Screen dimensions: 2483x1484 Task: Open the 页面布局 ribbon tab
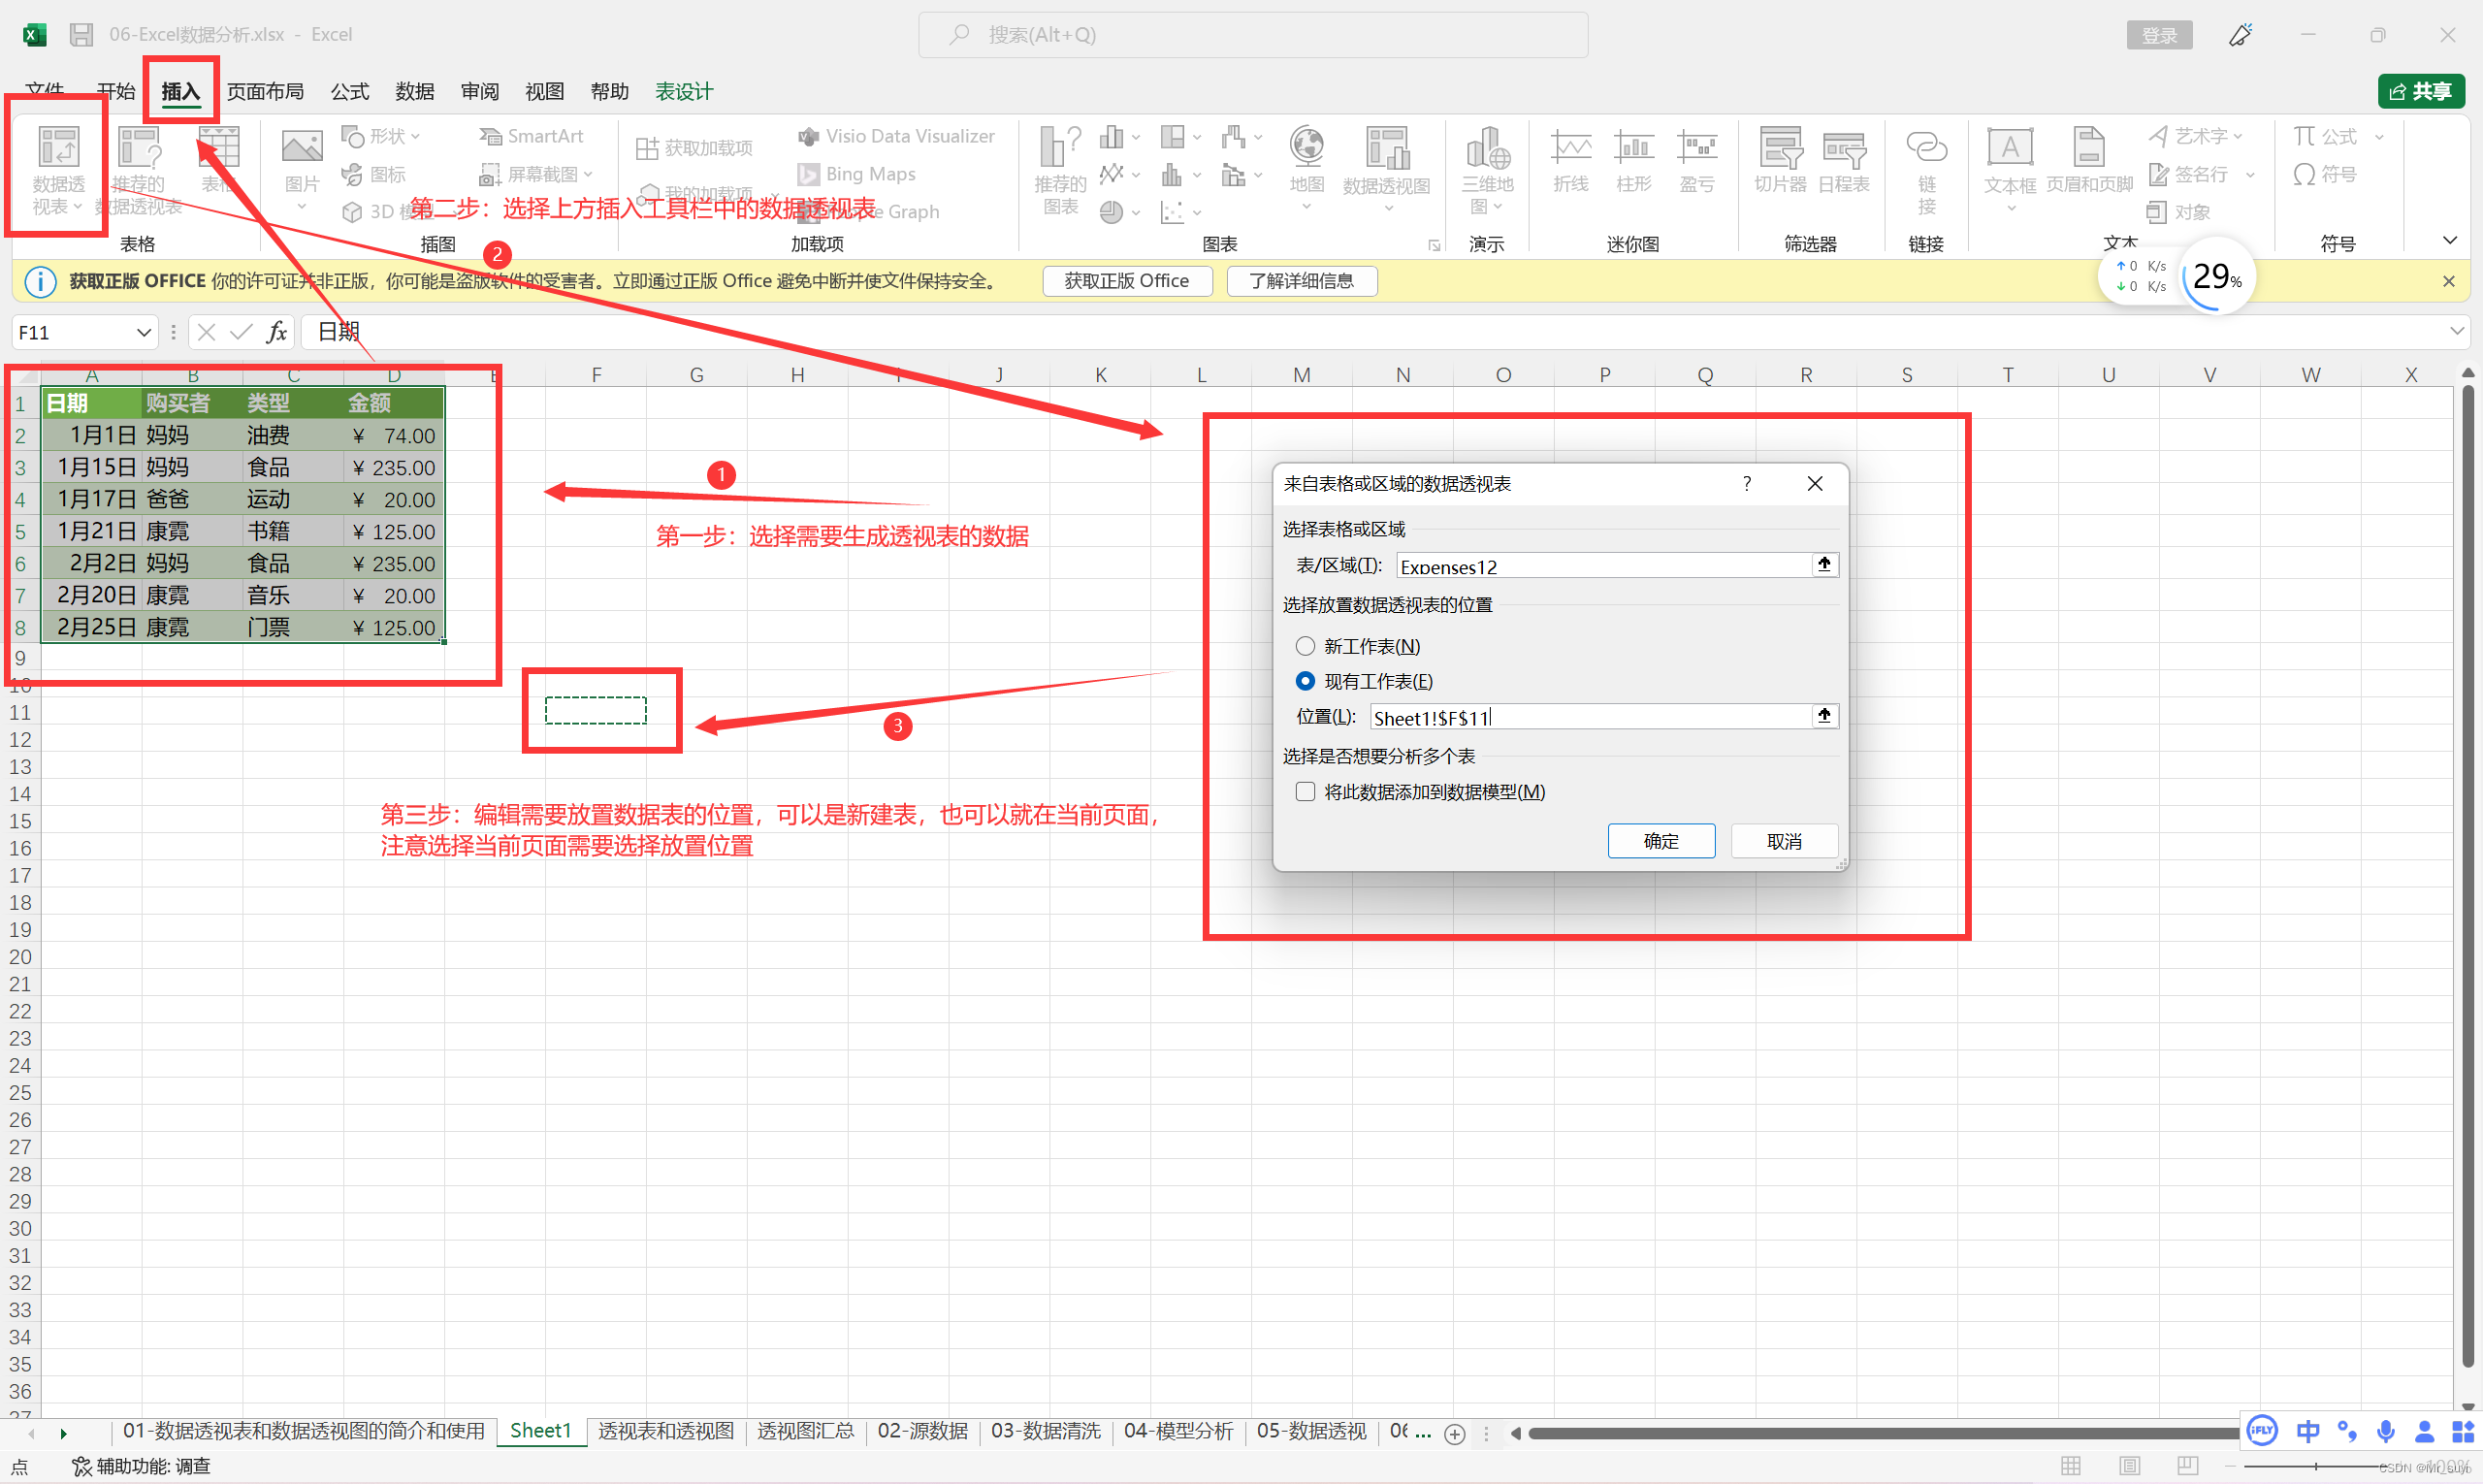[265, 91]
